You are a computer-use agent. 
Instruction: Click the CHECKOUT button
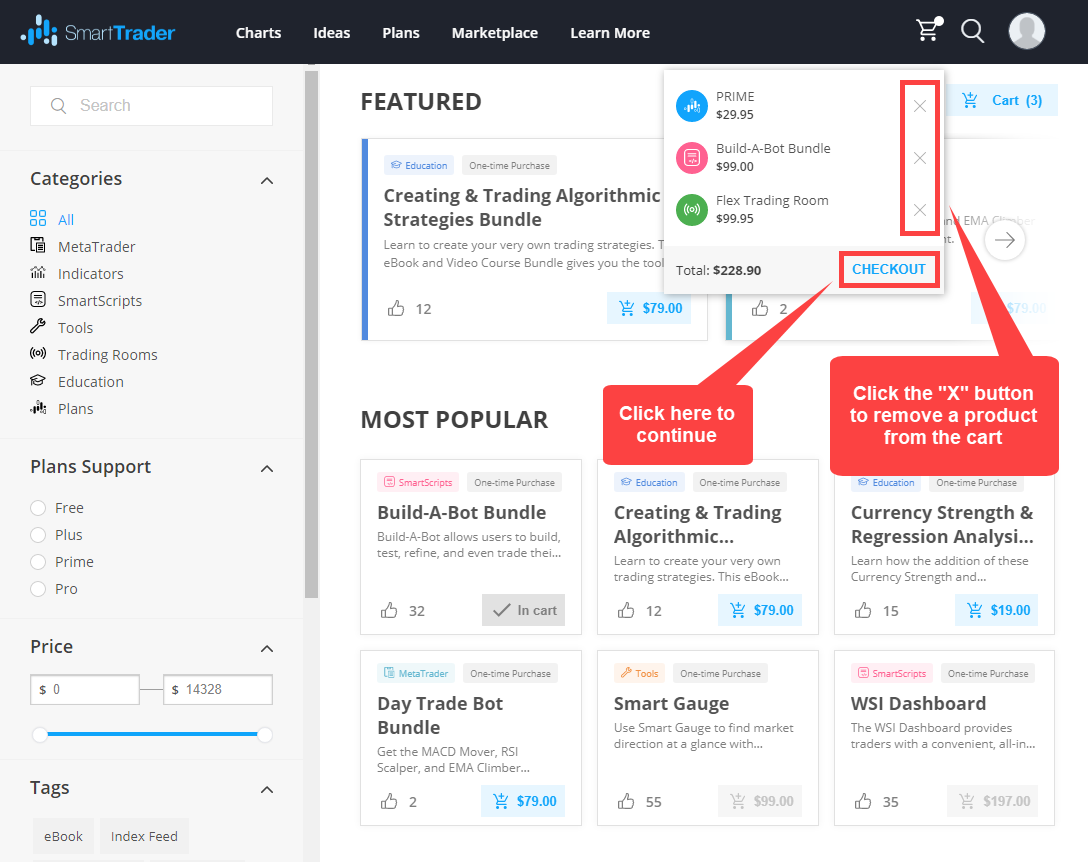coord(889,269)
